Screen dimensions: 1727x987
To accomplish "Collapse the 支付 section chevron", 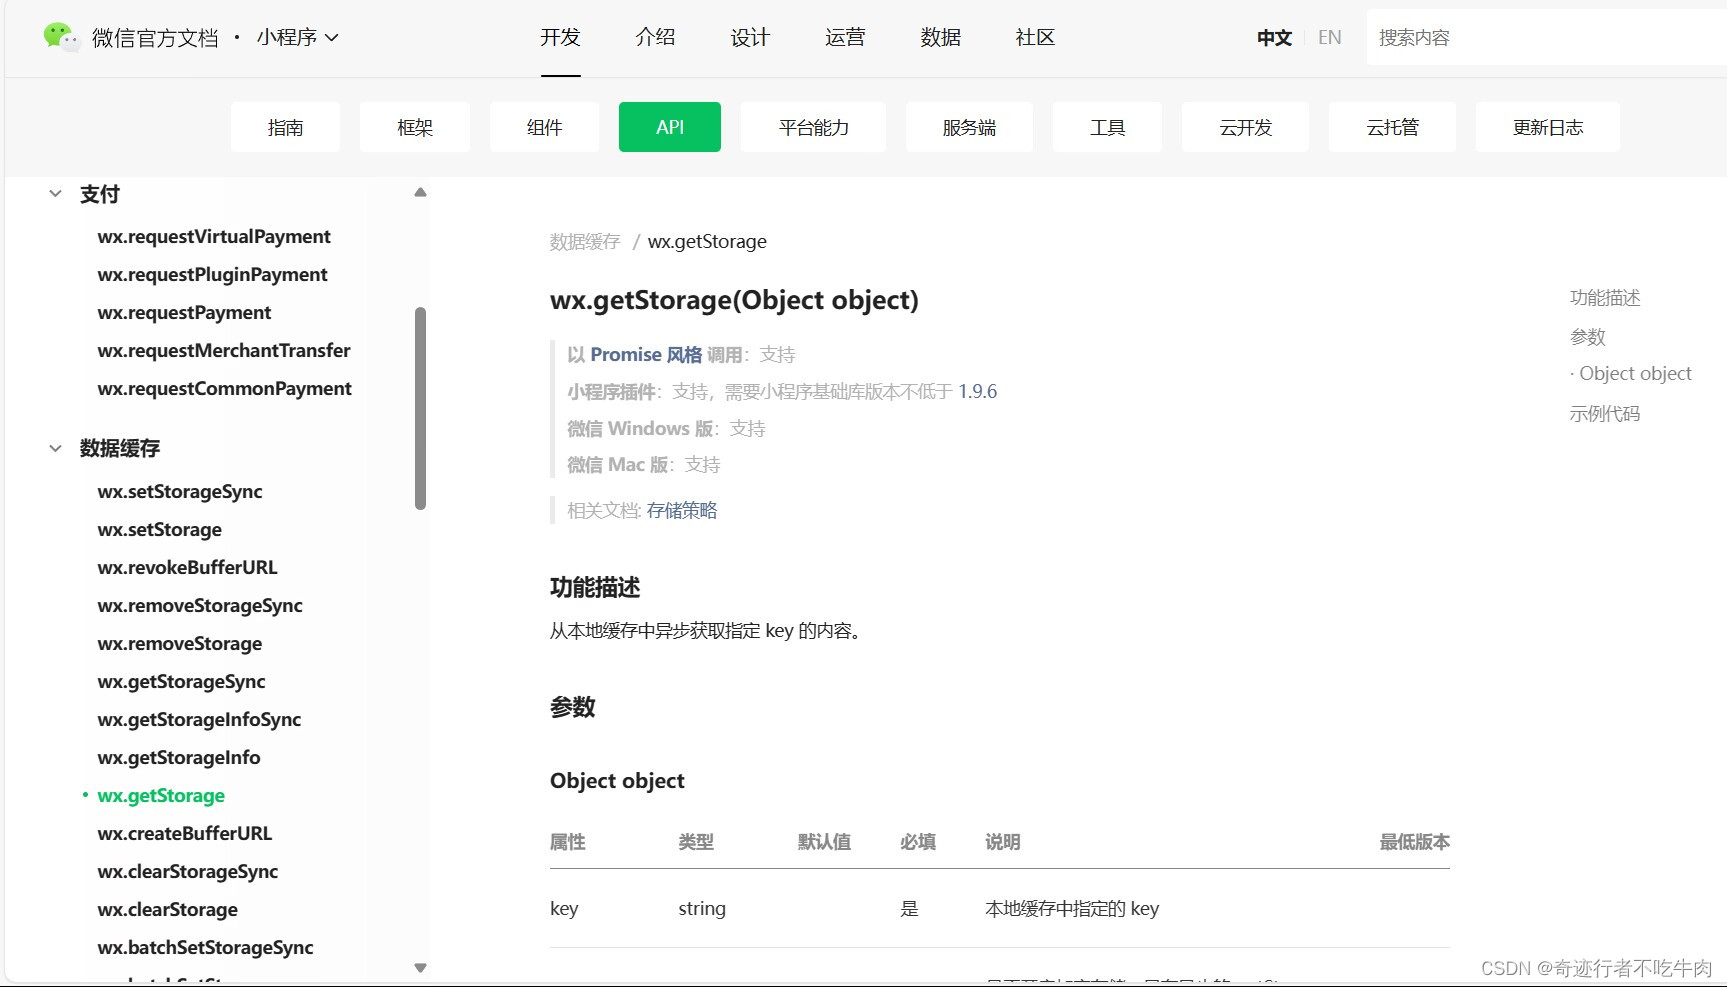I will pyautogui.click(x=55, y=194).
